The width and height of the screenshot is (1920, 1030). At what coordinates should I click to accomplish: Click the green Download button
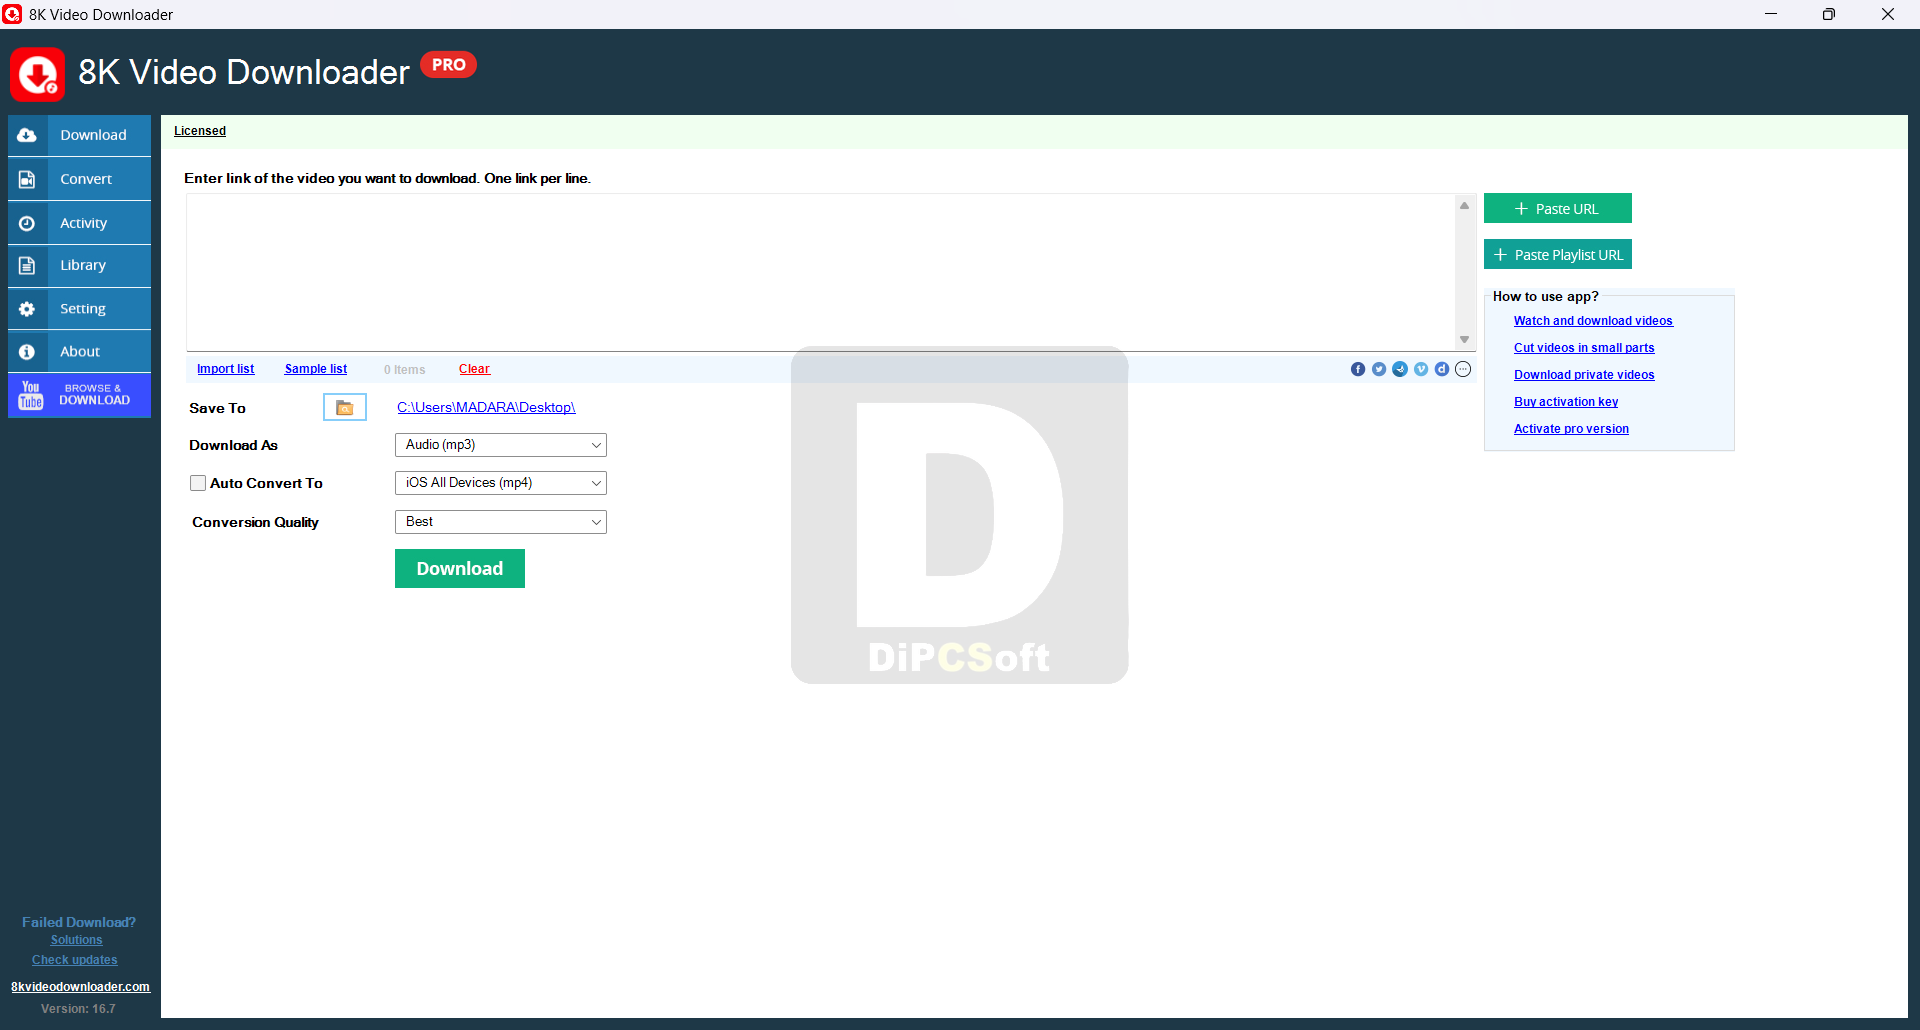pos(460,568)
